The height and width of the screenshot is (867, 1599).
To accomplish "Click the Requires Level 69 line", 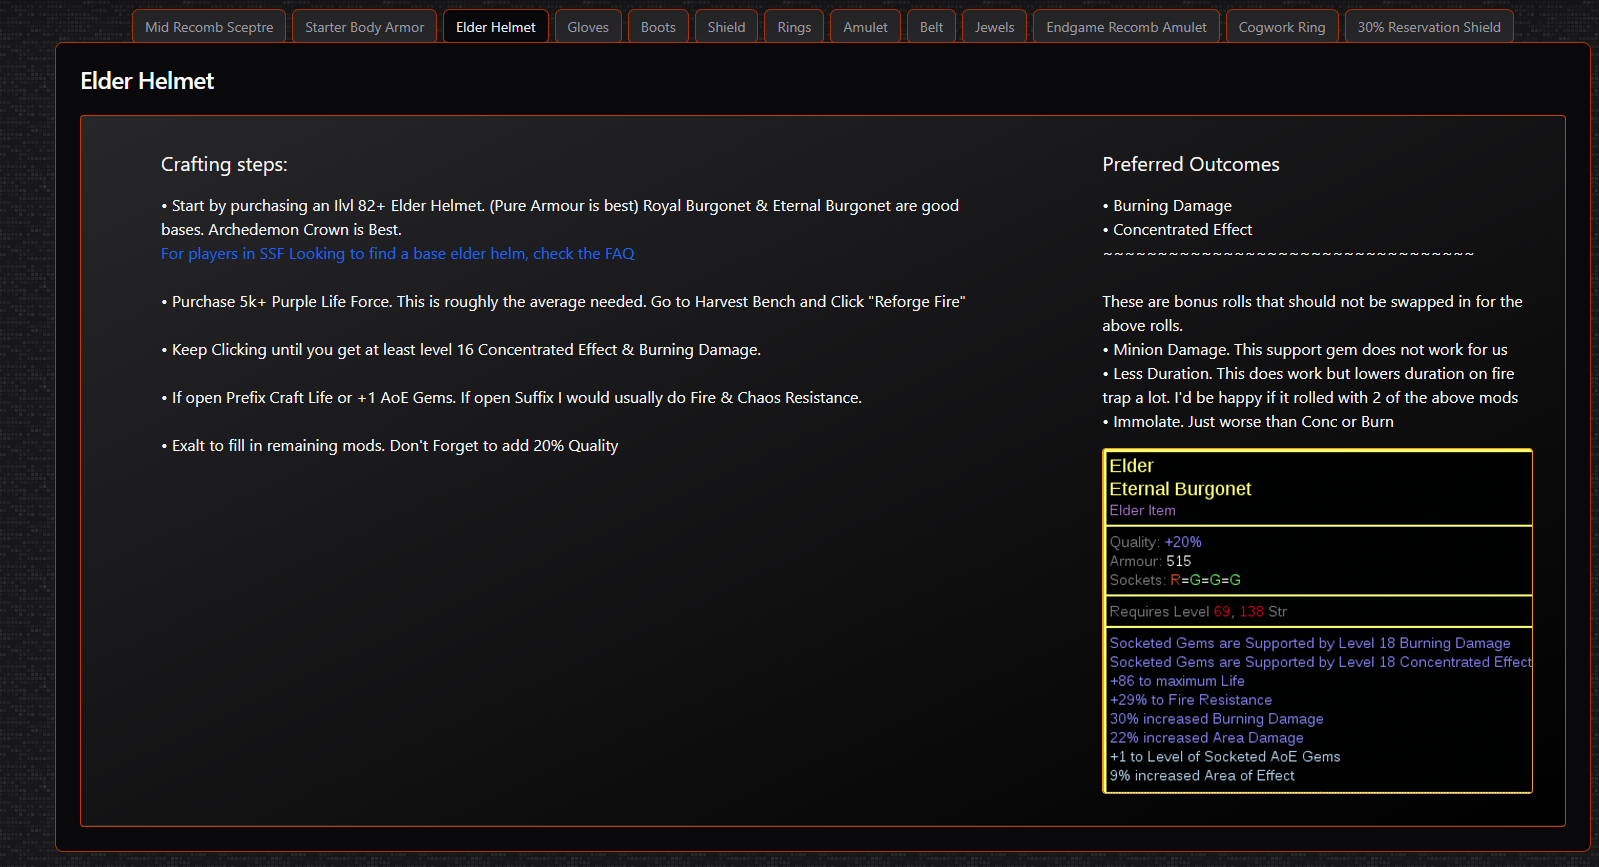I will (1198, 612).
